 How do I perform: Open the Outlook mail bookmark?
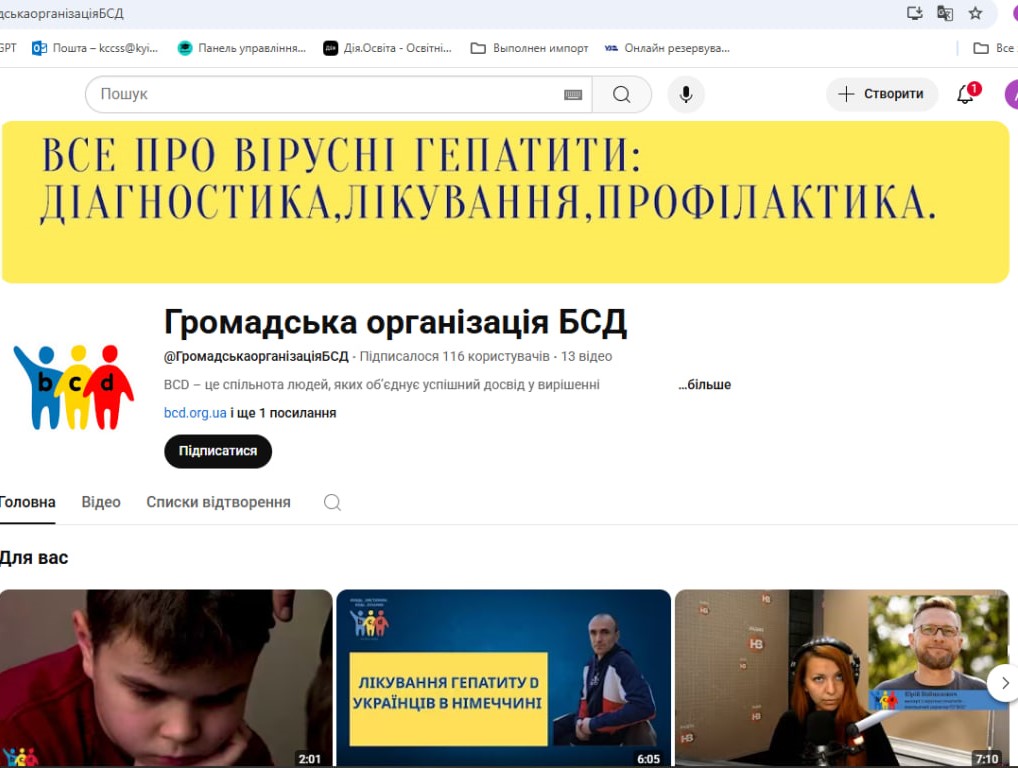pyautogui.click(x=95, y=48)
